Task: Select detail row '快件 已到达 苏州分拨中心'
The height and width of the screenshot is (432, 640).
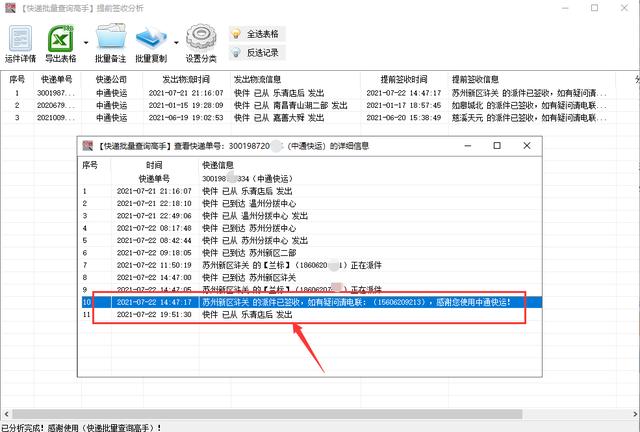Action: [310, 228]
